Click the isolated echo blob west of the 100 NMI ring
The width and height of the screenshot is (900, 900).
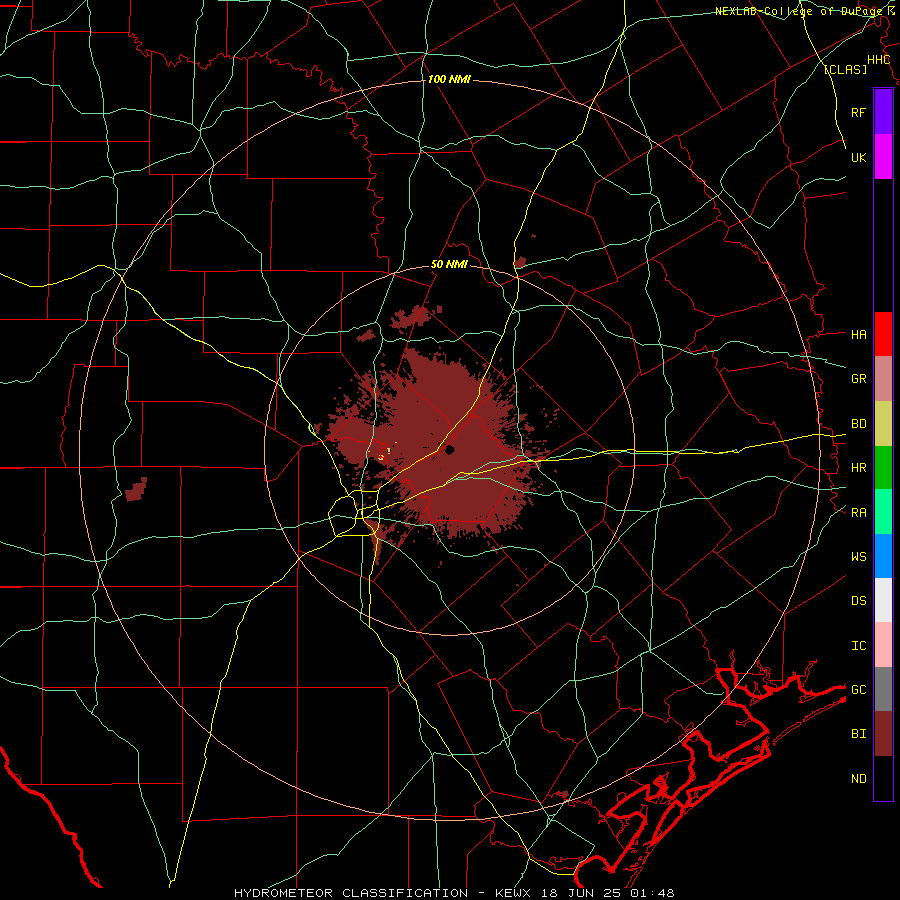coord(136,490)
